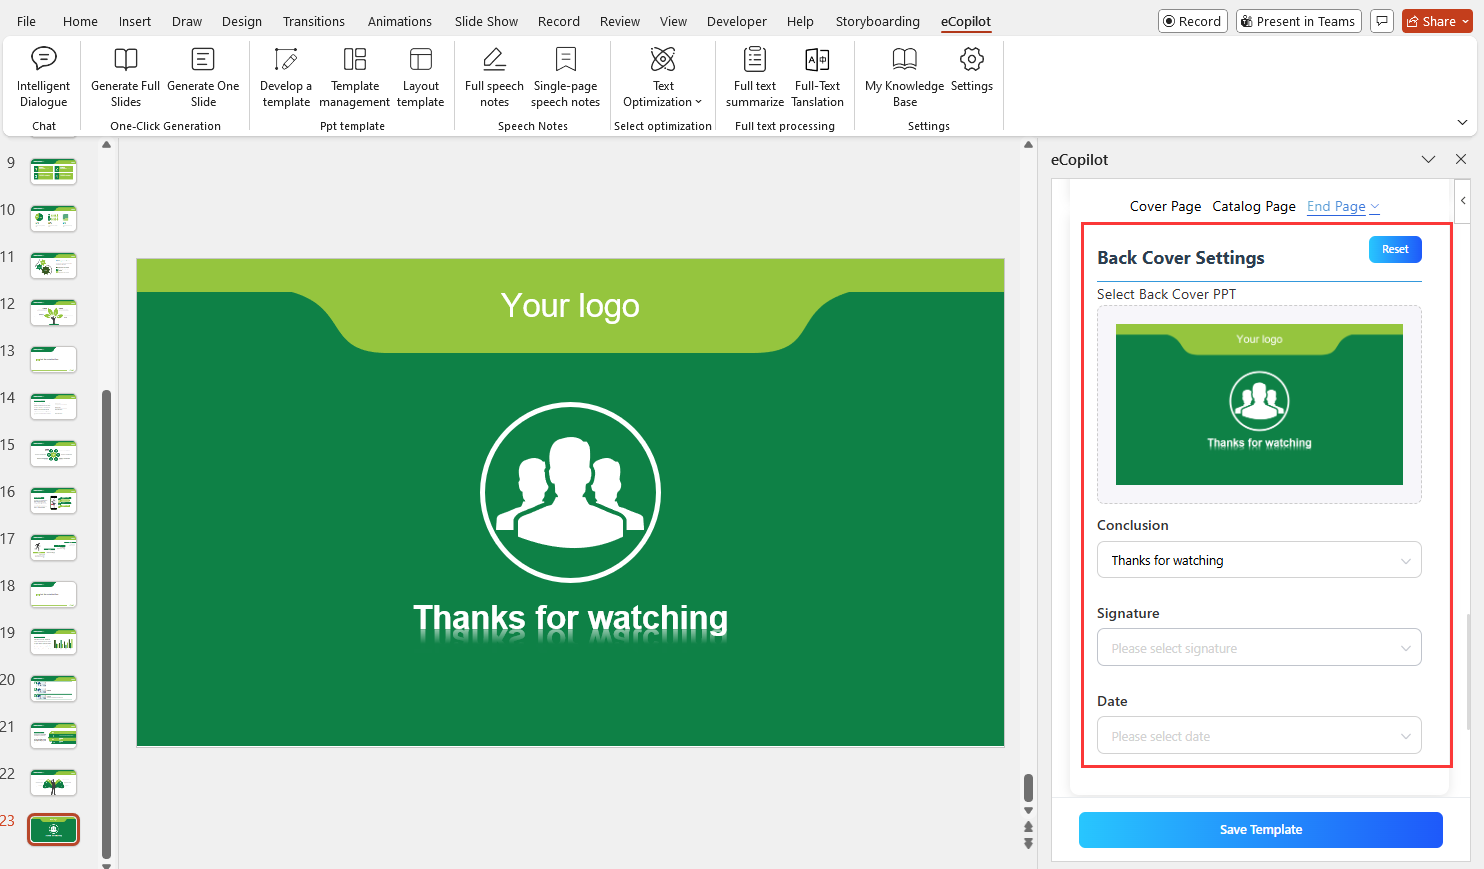Launch Develop a template tool
The width and height of the screenshot is (1484, 869).
pos(286,75)
